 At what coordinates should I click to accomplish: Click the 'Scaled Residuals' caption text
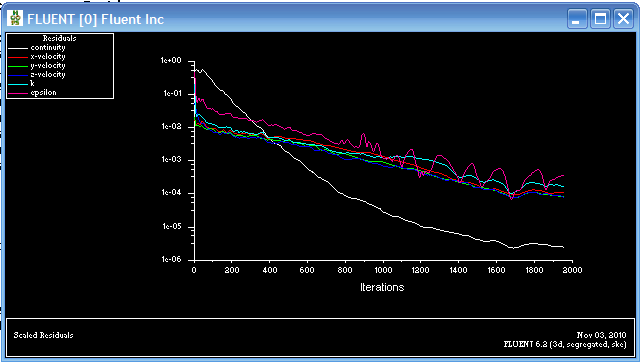[43, 335]
